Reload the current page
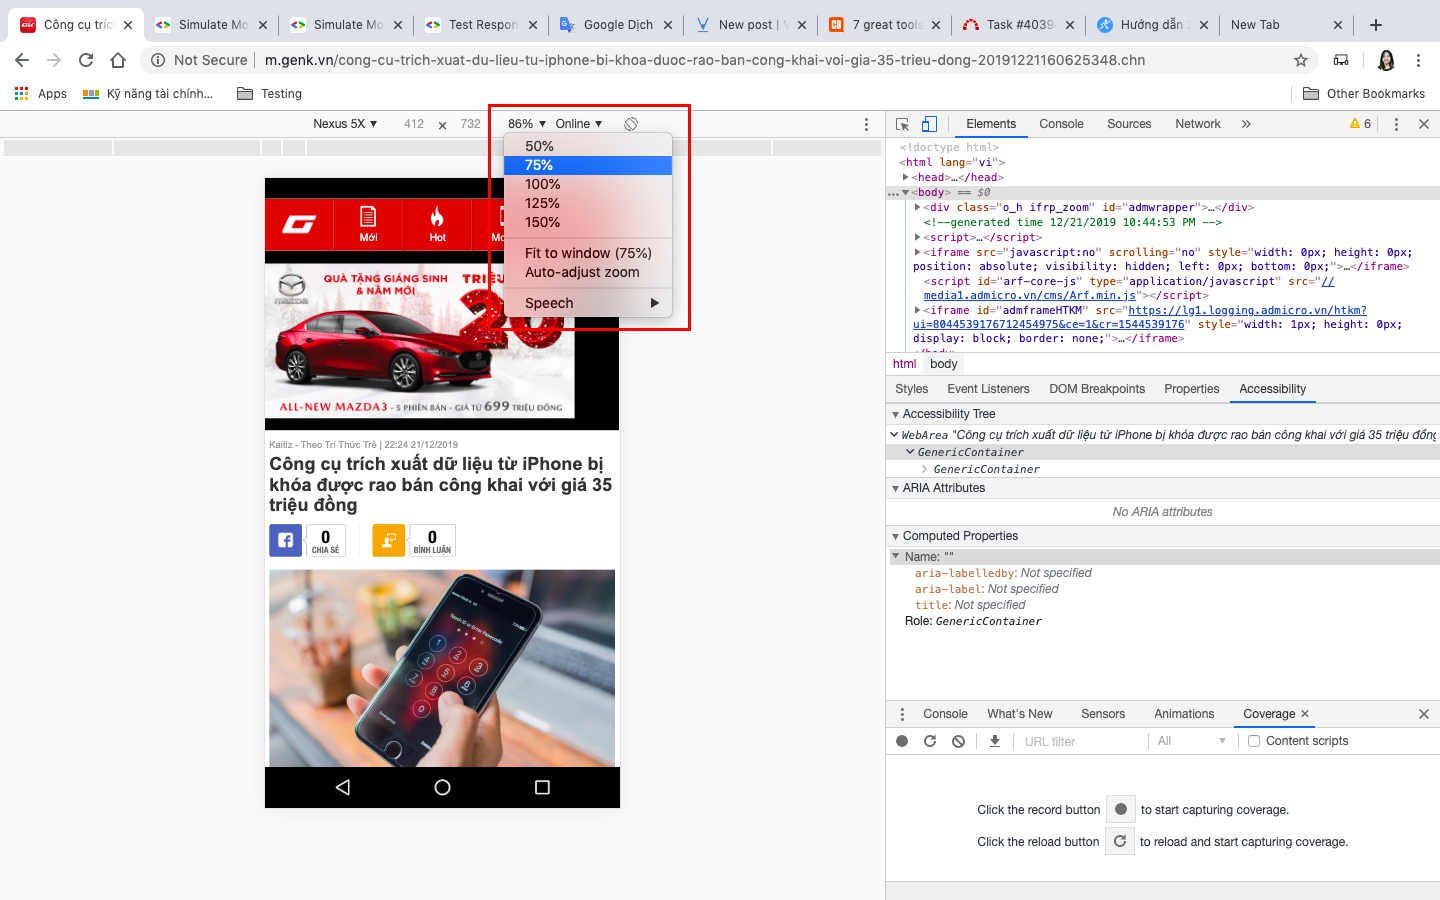Image resolution: width=1440 pixels, height=900 pixels. [x=86, y=60]
